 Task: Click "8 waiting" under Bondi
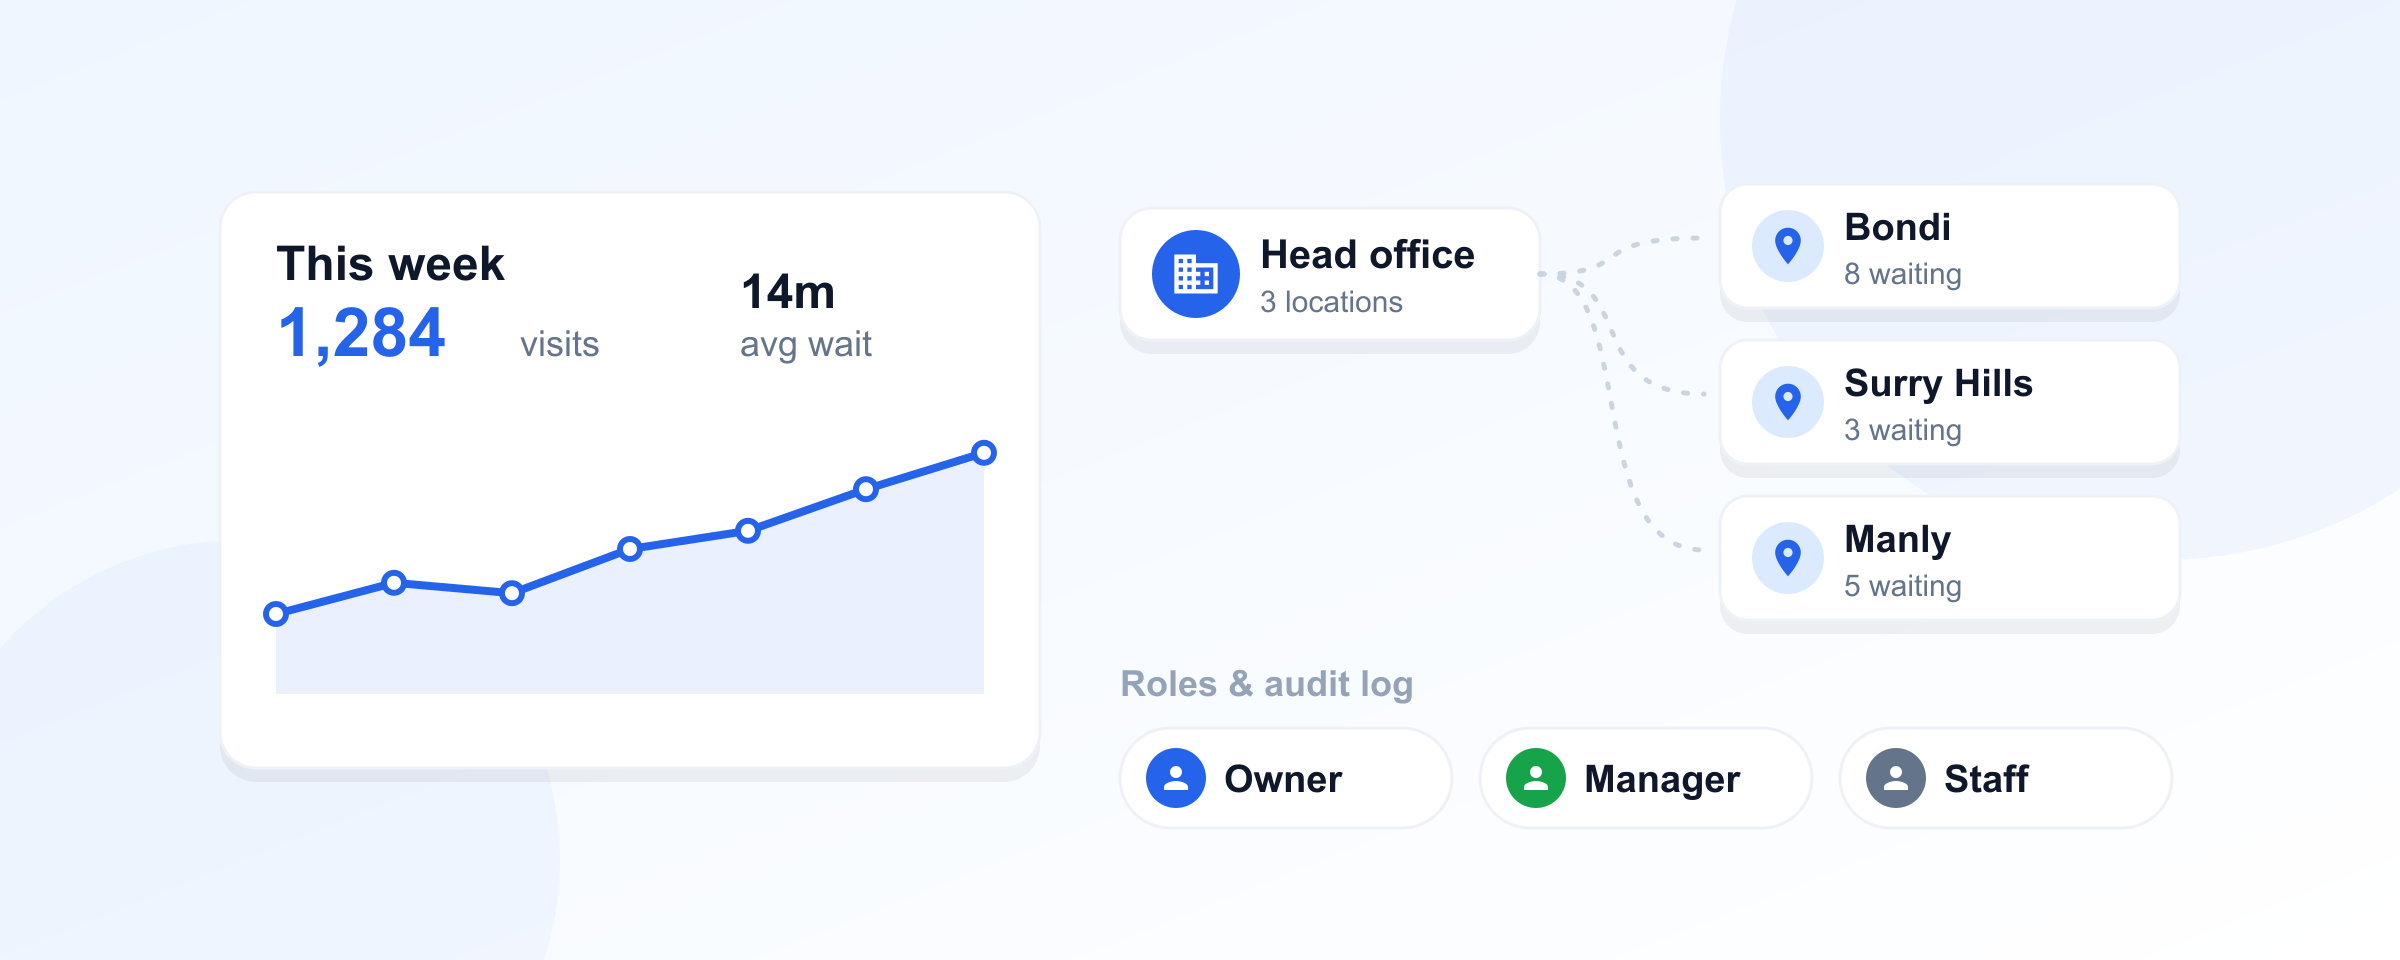(1902, 274)
